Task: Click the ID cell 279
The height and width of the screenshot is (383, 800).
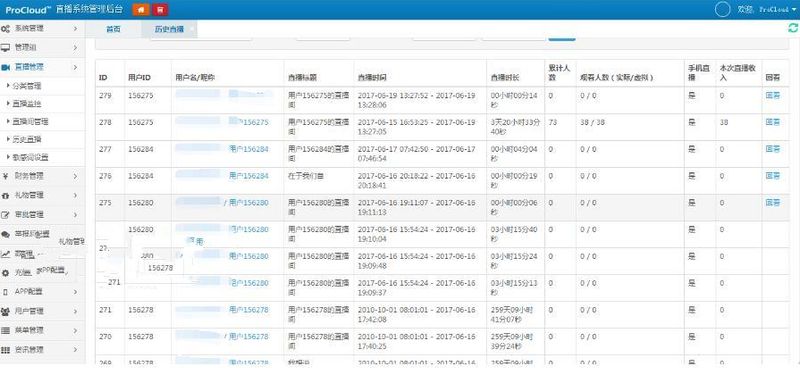Action: tap(105, 95)
